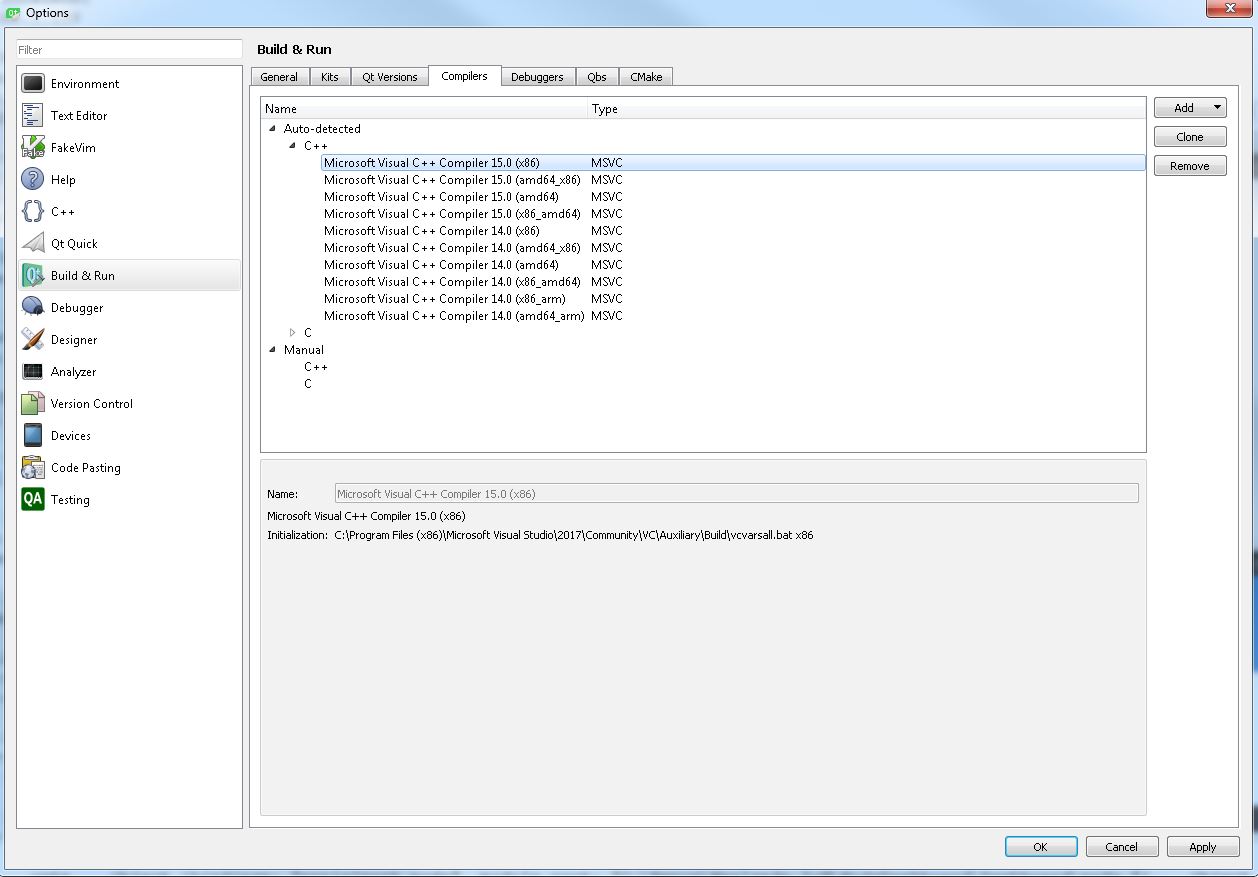
Task: Open the CMake tab
Action: pyautogui.click(x=646, y=77)
